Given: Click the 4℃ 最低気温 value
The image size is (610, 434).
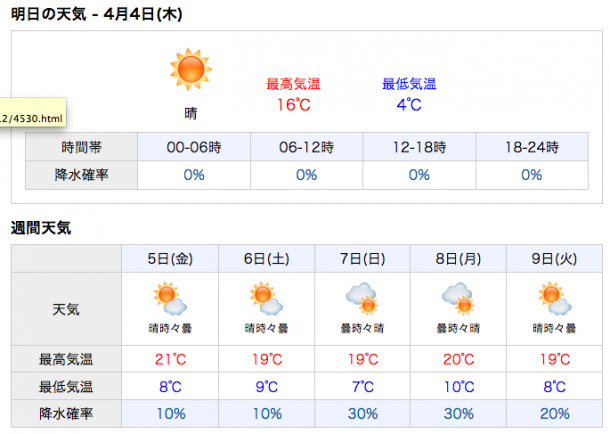Looking at the screenshot, I should 409,105.
